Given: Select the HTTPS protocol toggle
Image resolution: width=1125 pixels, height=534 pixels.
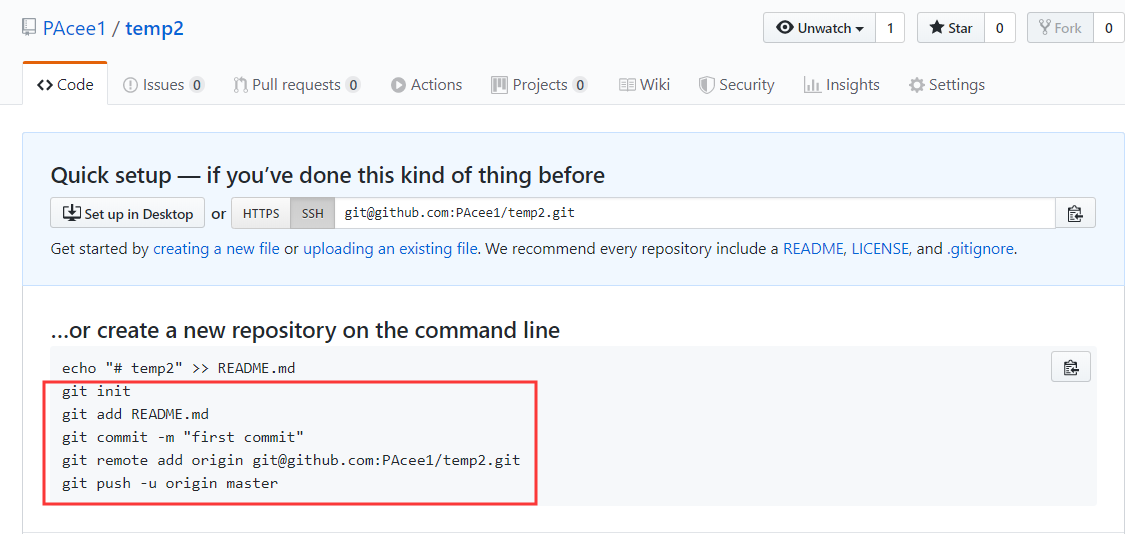Looking at the screenshot, I should [x=261, y=213].
